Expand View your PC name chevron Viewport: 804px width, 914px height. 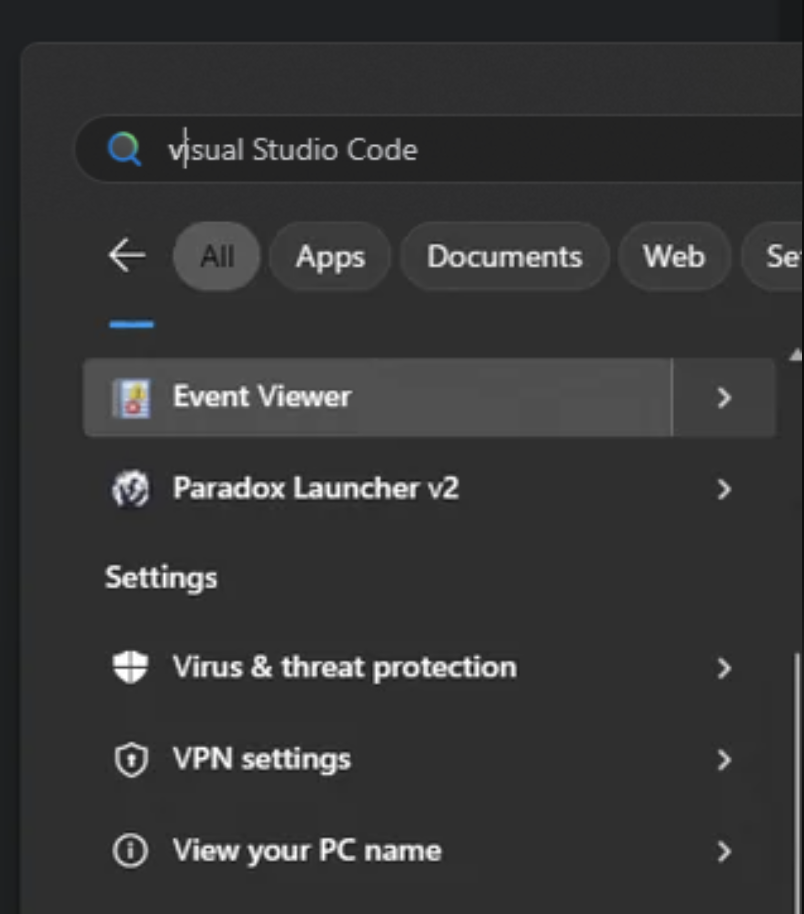pyautogui.click(x=724, y=852)
